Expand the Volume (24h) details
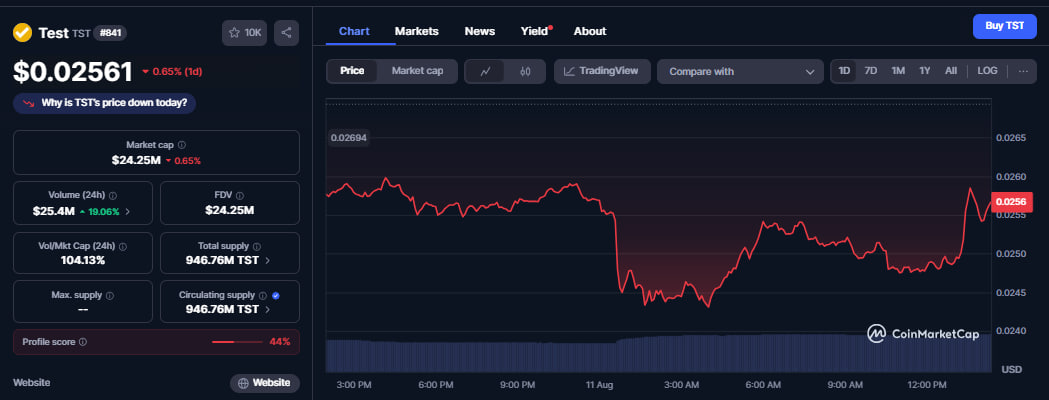 point(126,211)
